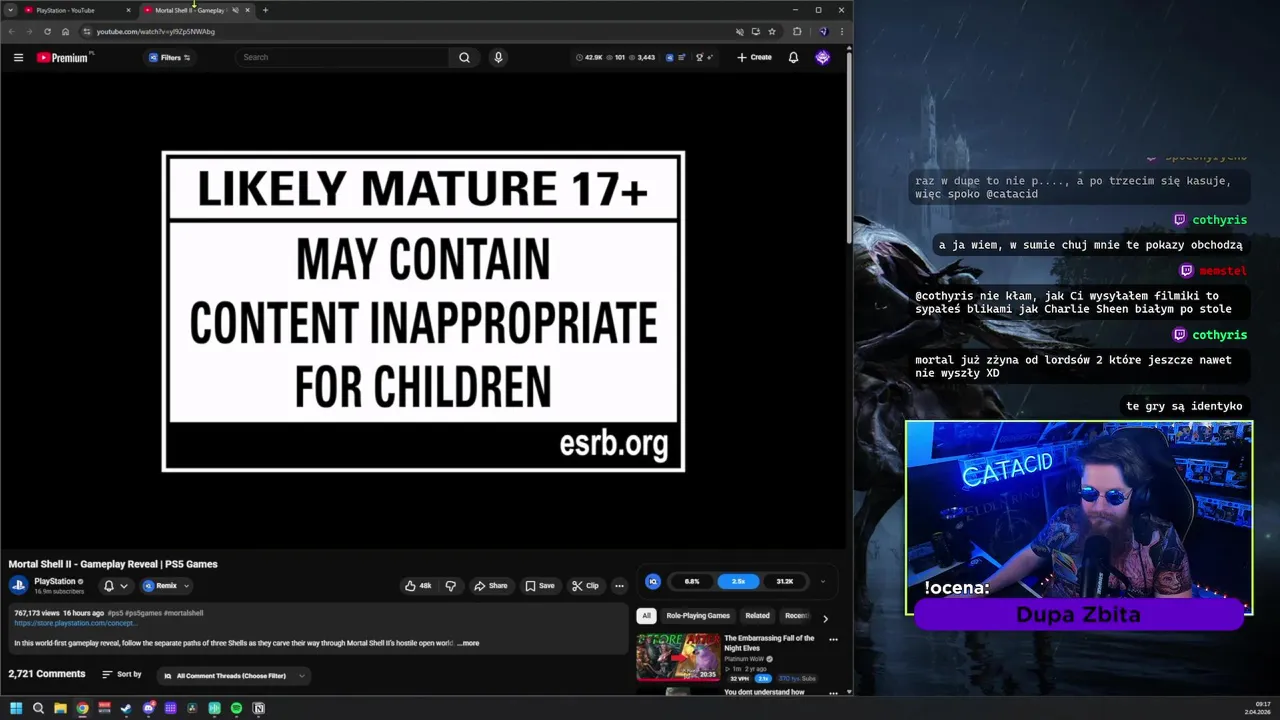1280x720 pixels.
Task: Go to the YouTube Premium home logo
Action: coord(65,57)
